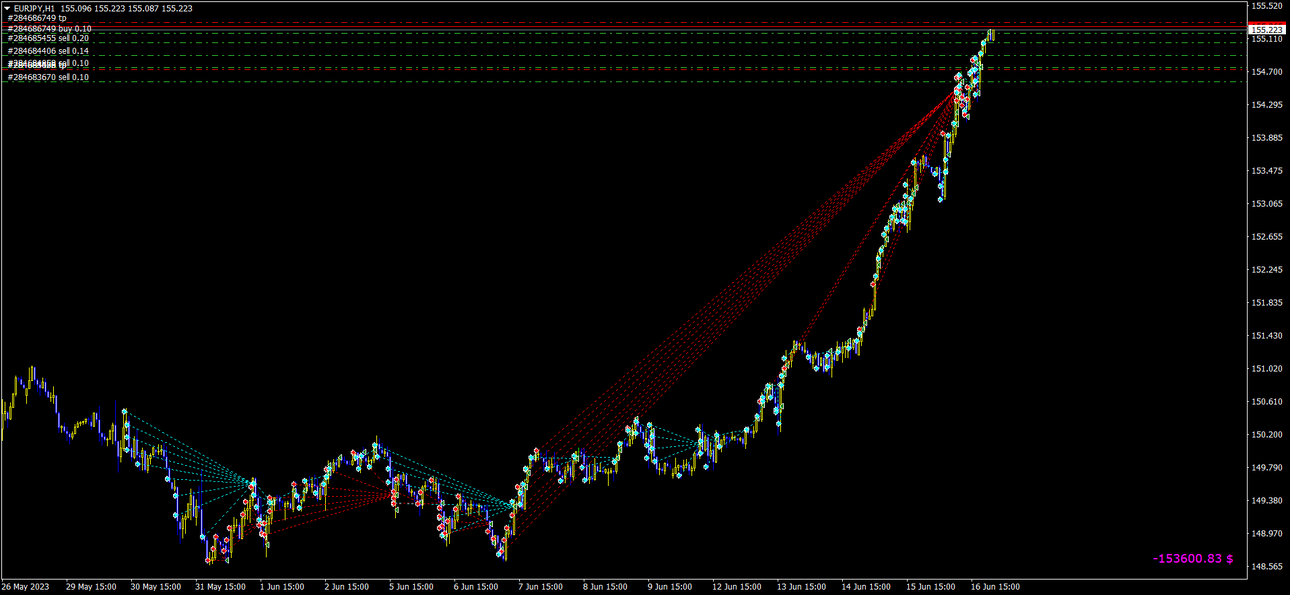This screenshot has height=595, width=1290.
Task: Click the 149.790 price scale value
Action: point(1267,468)
